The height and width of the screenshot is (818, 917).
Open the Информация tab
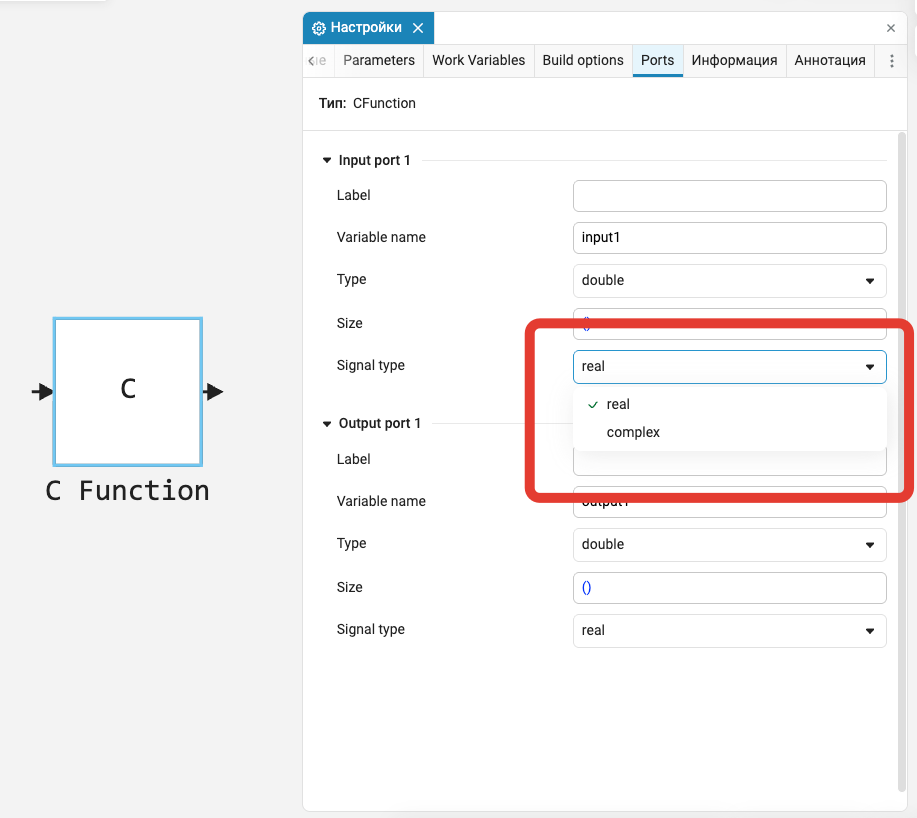(x=734, y=61)
